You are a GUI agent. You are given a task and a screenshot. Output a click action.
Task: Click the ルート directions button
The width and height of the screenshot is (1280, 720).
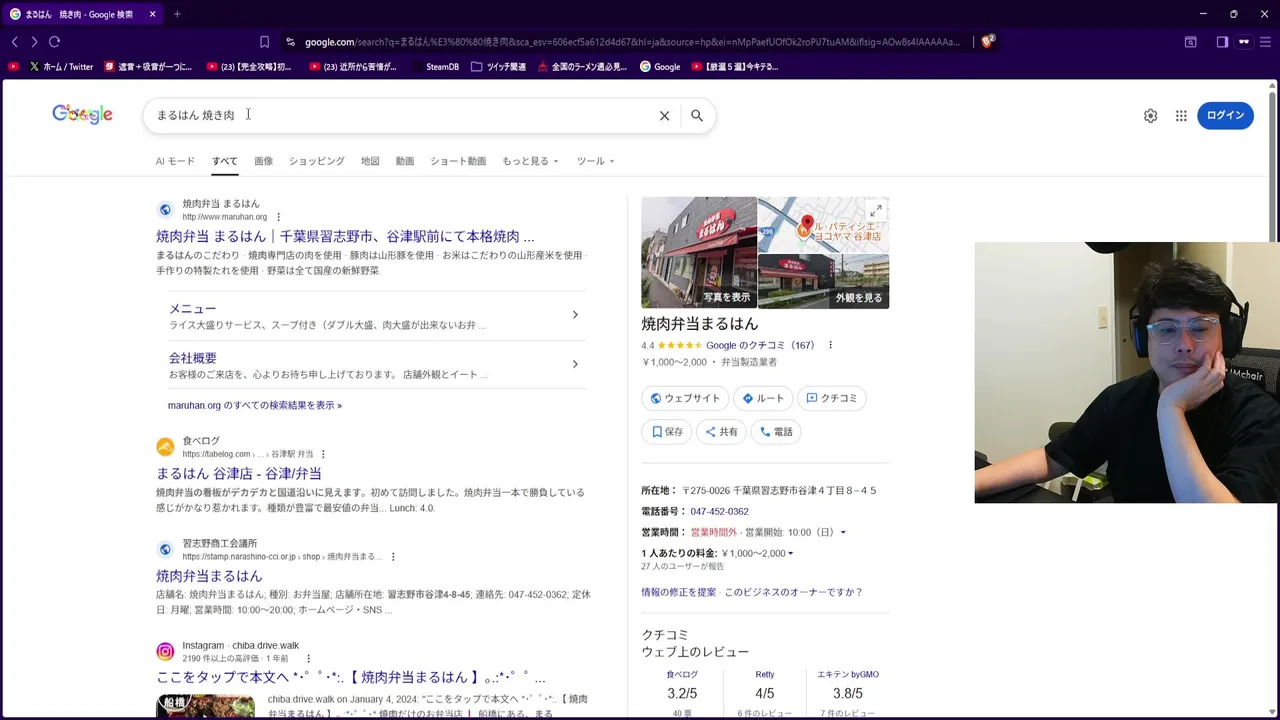763,398
